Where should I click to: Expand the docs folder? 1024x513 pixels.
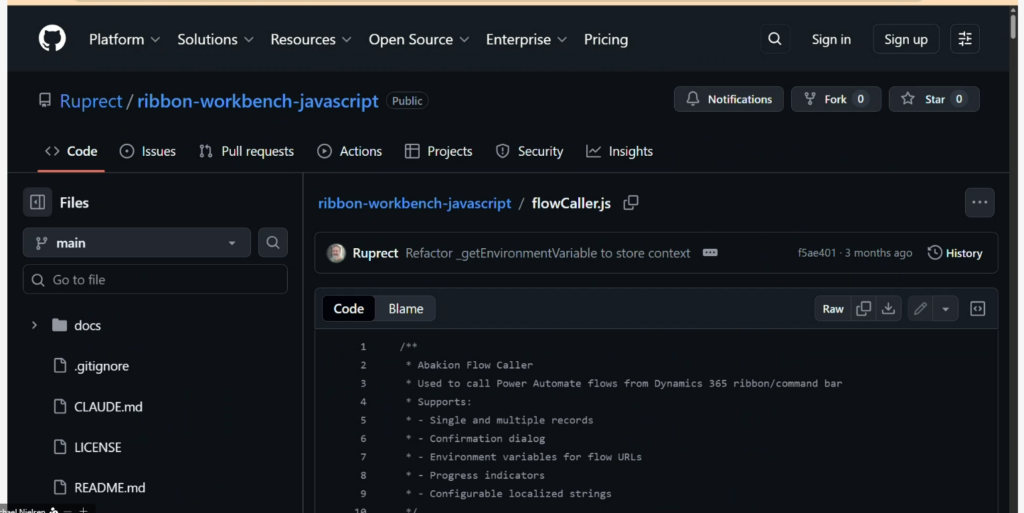34,325
